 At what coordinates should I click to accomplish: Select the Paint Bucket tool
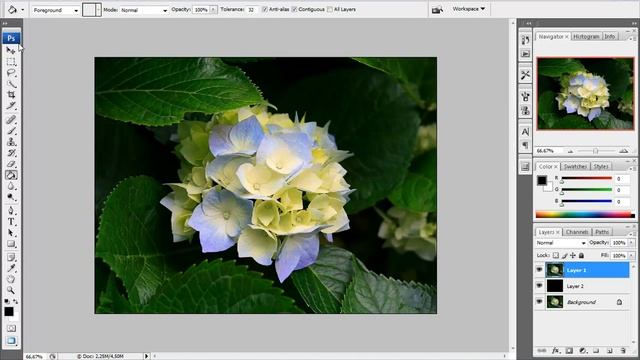pos(11,175)
